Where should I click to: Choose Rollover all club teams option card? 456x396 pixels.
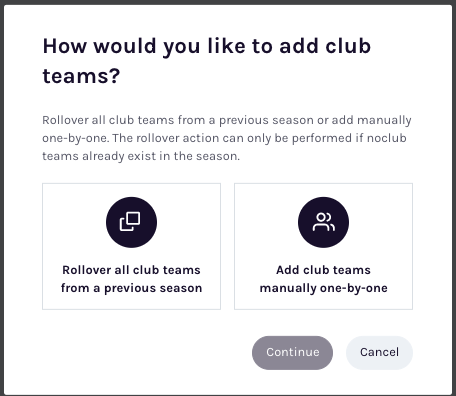131,246
